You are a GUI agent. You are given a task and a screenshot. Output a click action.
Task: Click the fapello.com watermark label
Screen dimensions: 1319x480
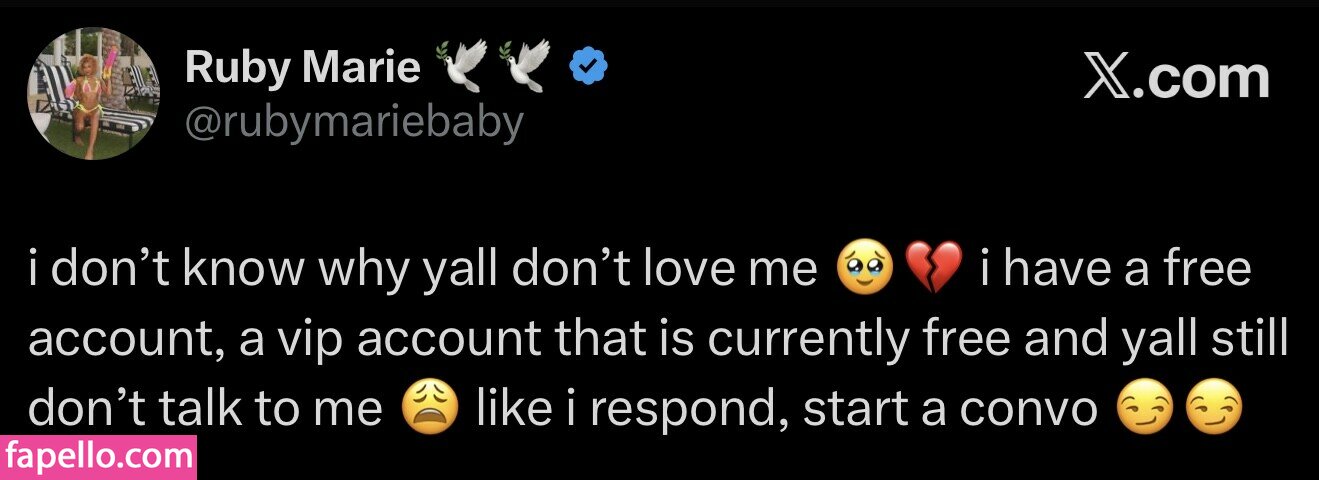[x=98, y=459]
